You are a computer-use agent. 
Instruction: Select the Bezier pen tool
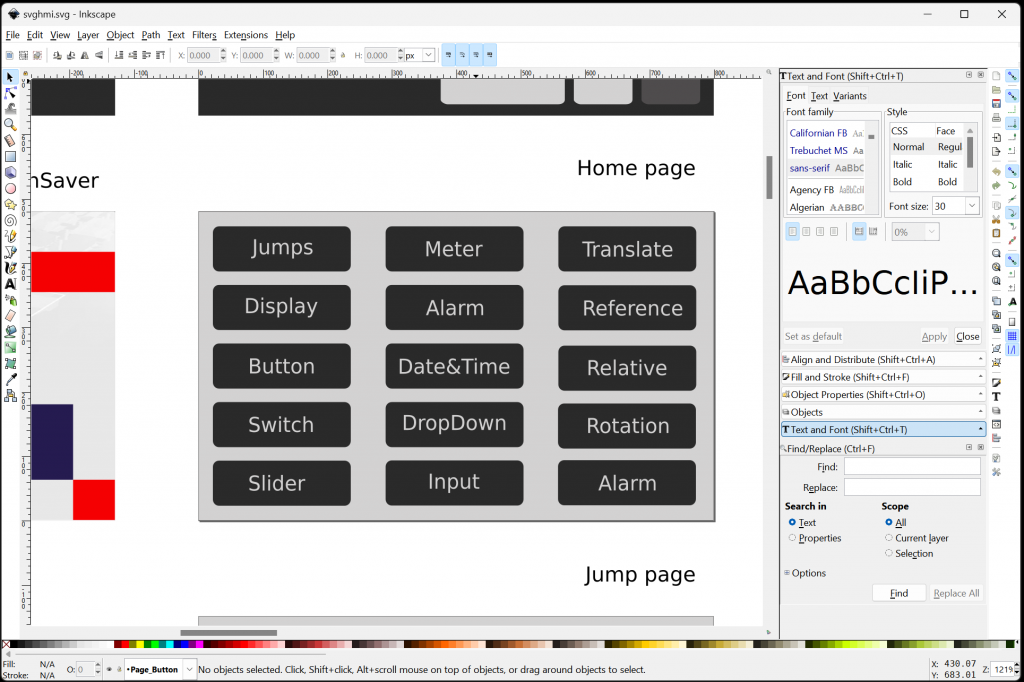(10, 252)
